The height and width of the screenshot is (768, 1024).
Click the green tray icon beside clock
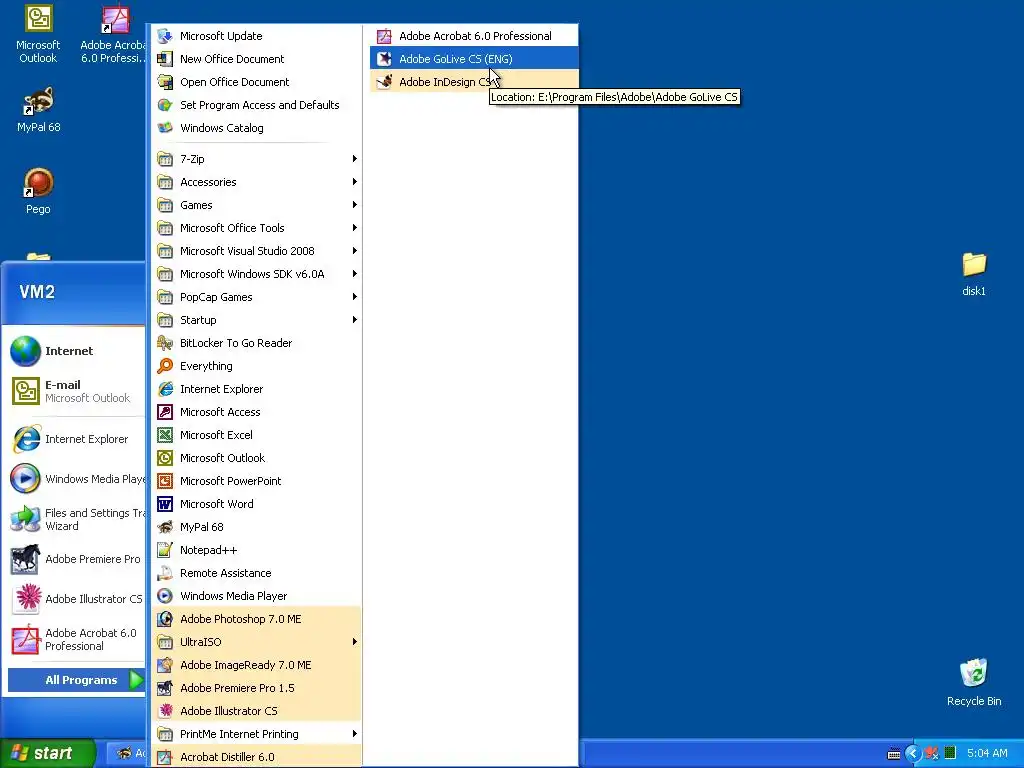click(950, 753)
